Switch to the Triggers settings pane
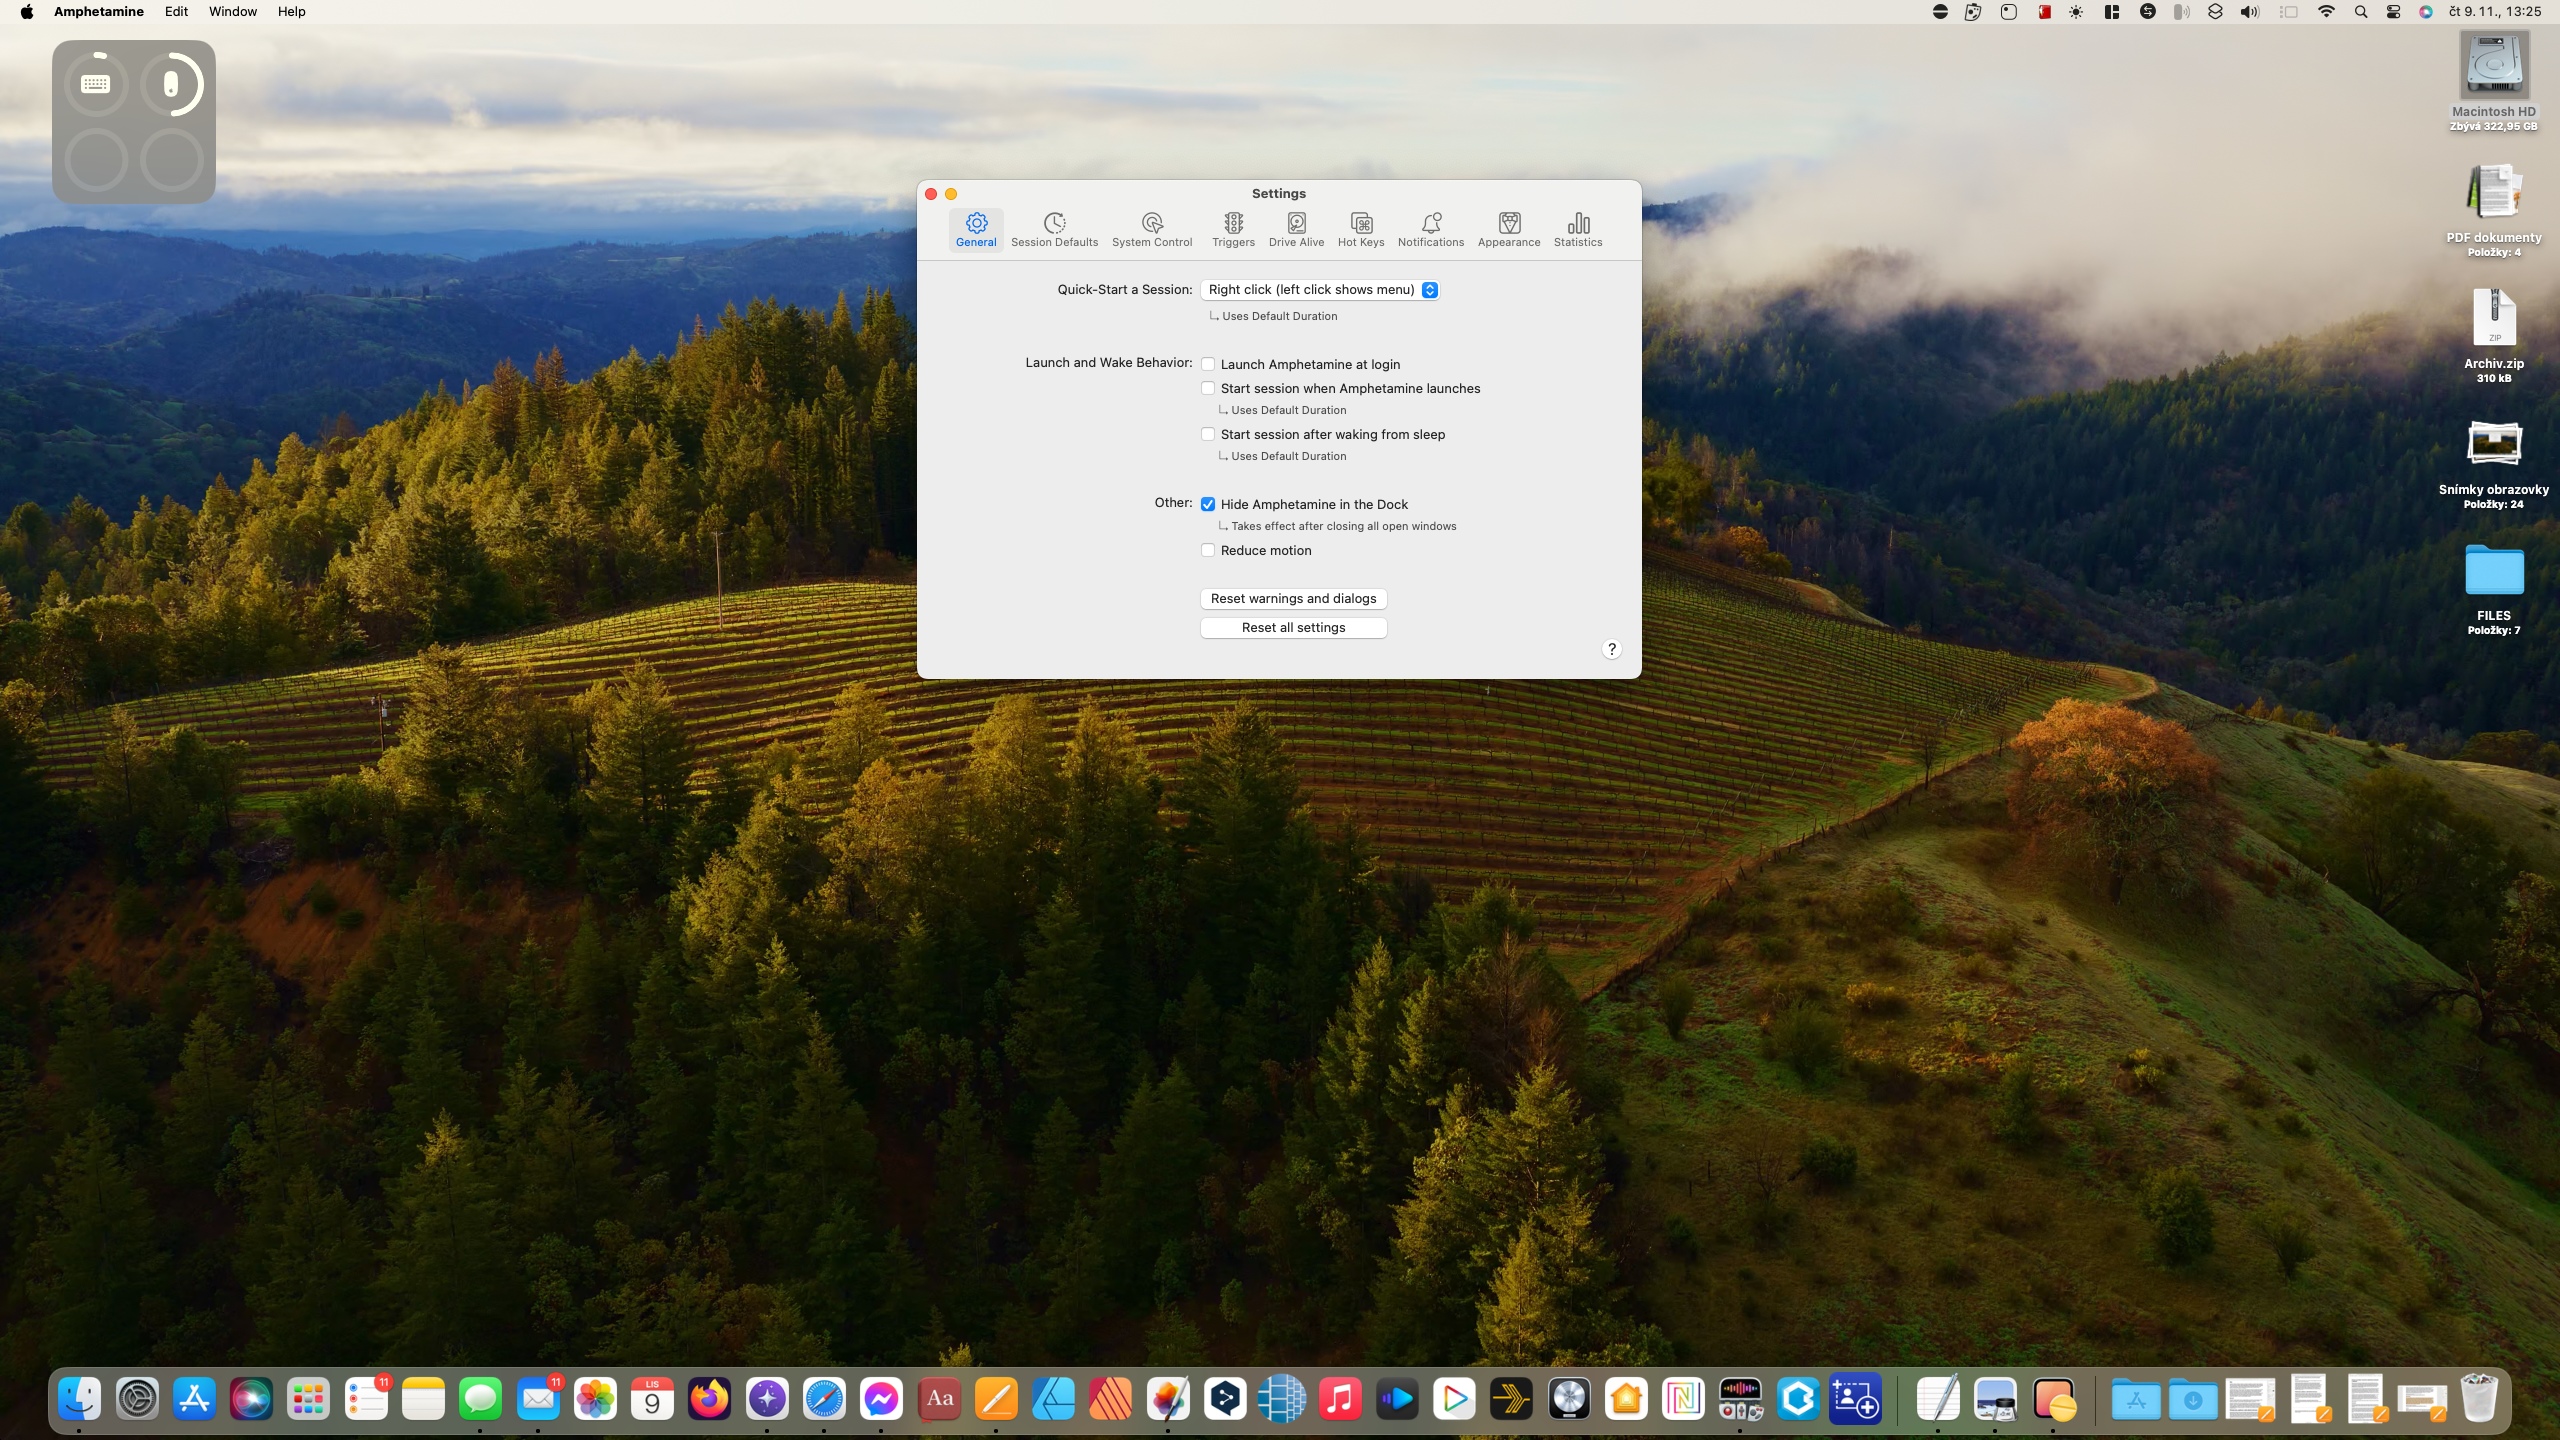This screenshot has height=1440, width=2560. click(1233, 229)
